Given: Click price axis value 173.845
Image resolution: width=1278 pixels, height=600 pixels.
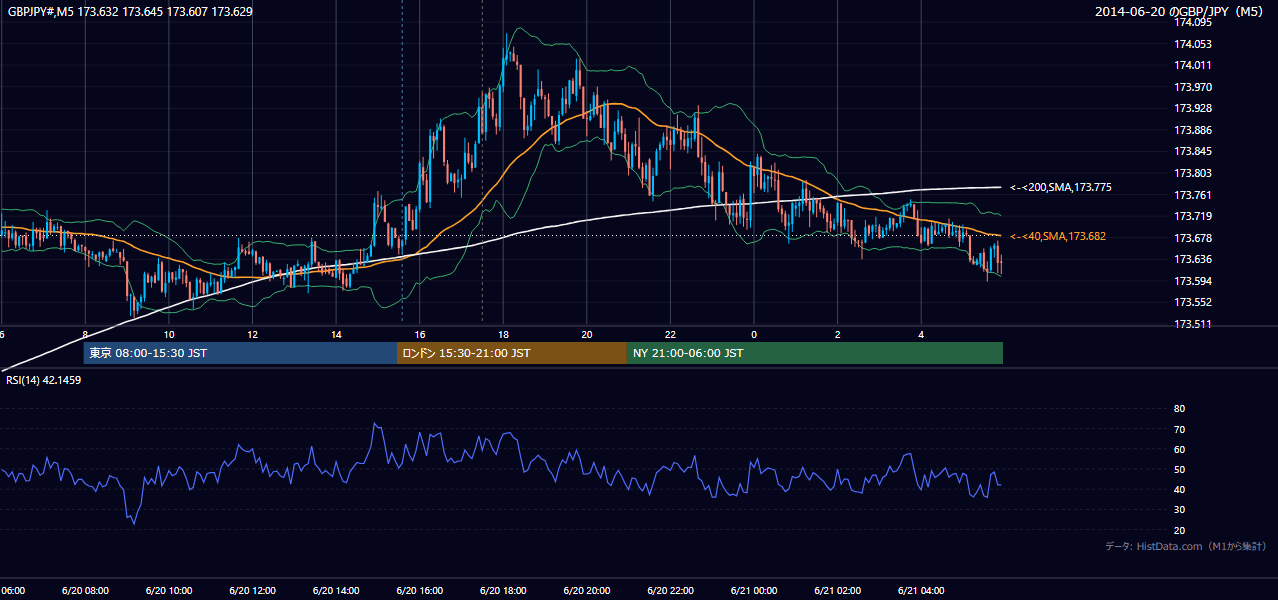Looking at the screenshot, I should point(1192,152).
